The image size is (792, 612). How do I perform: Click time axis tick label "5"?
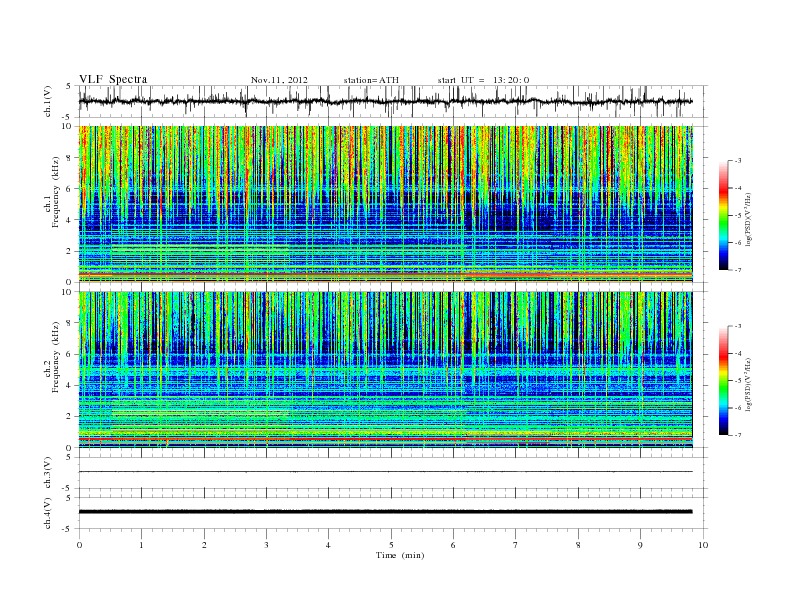click(x=391, y=545)
